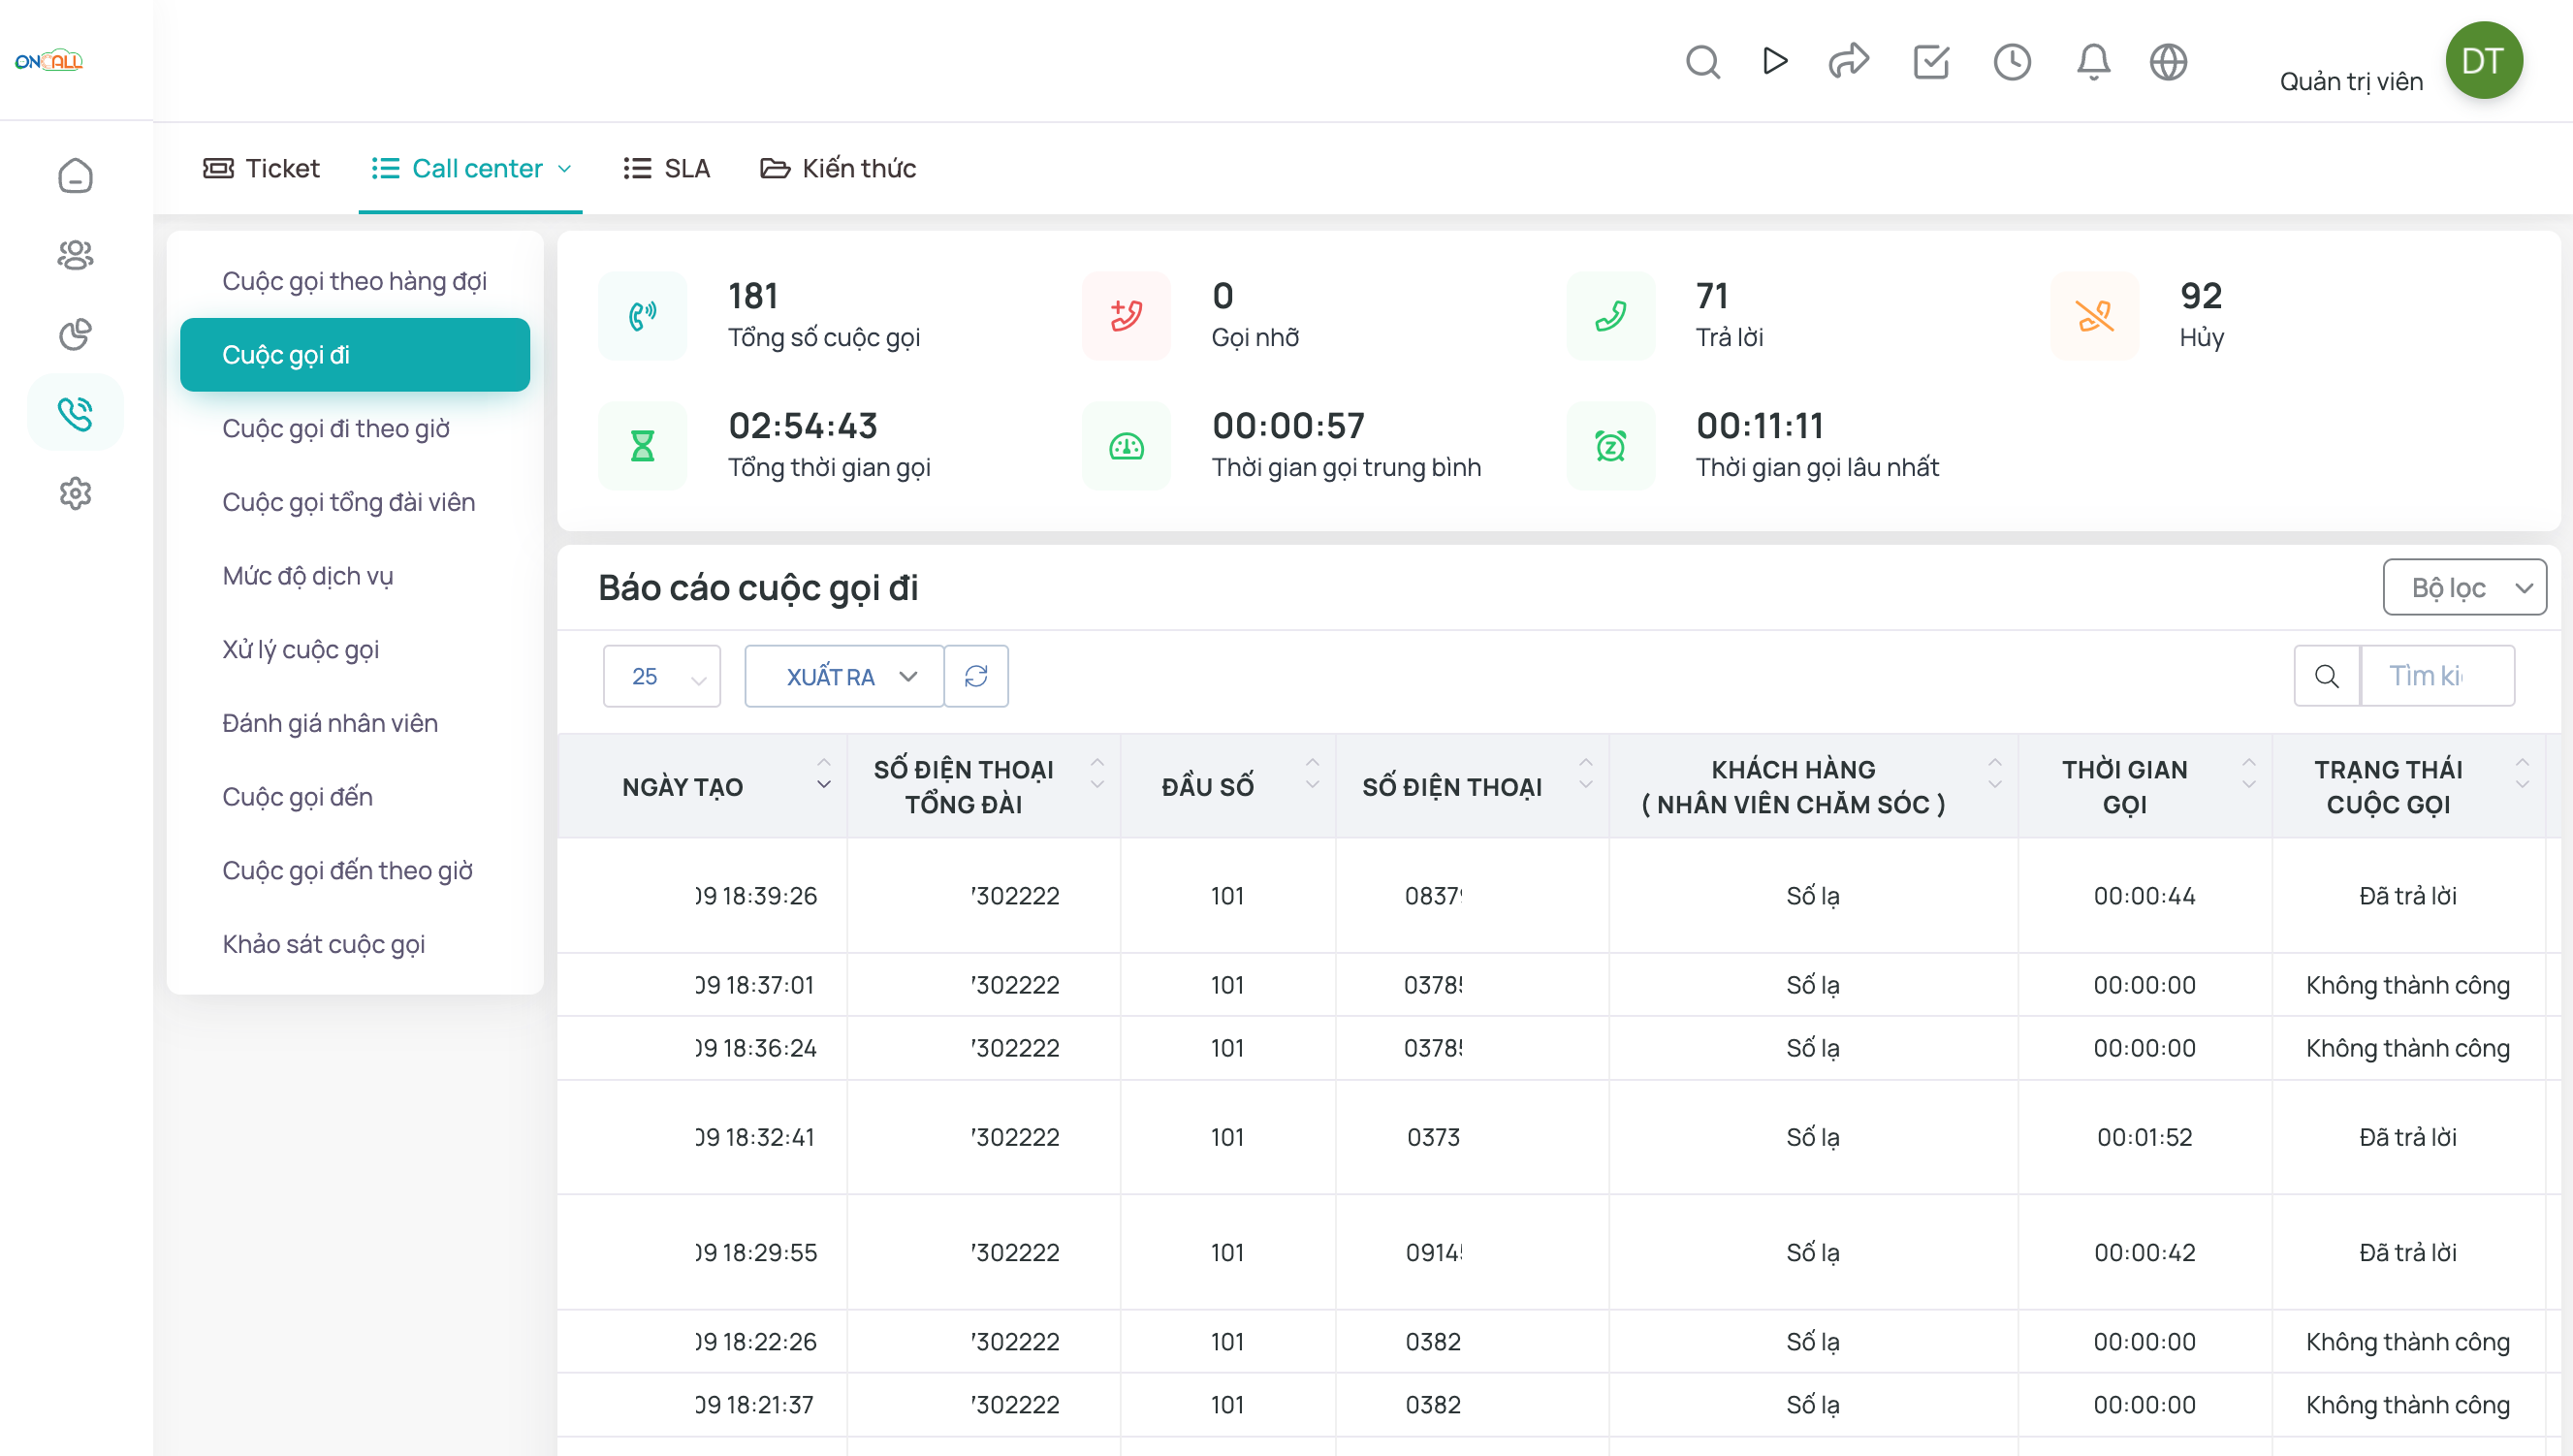The width and height of the screenshot is (2573, 1456).
Task: Select the Cuộc gọi đi menu item
Action: [354, 355]
